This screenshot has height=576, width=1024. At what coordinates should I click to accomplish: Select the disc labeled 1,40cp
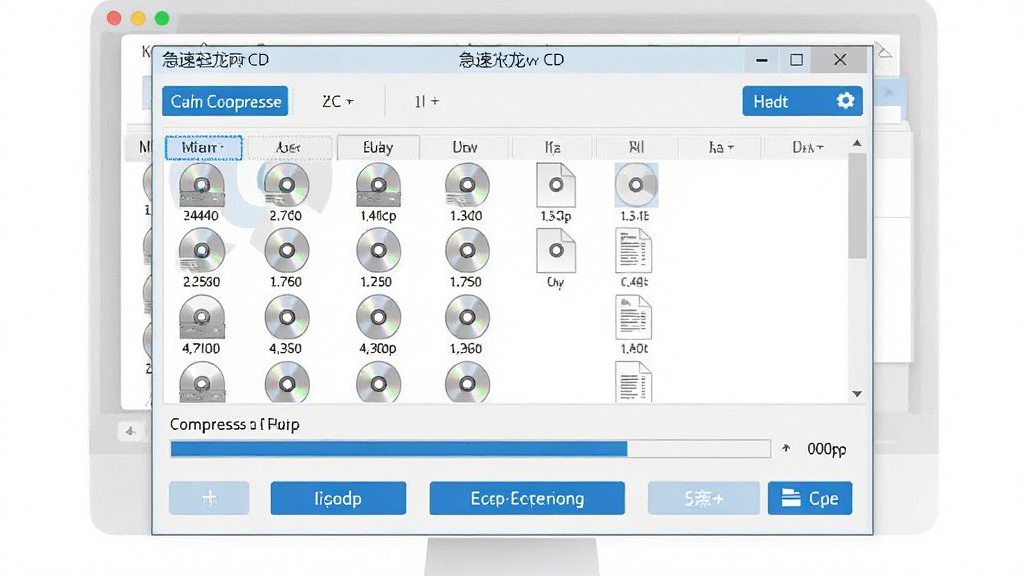(x=378, y=185)
